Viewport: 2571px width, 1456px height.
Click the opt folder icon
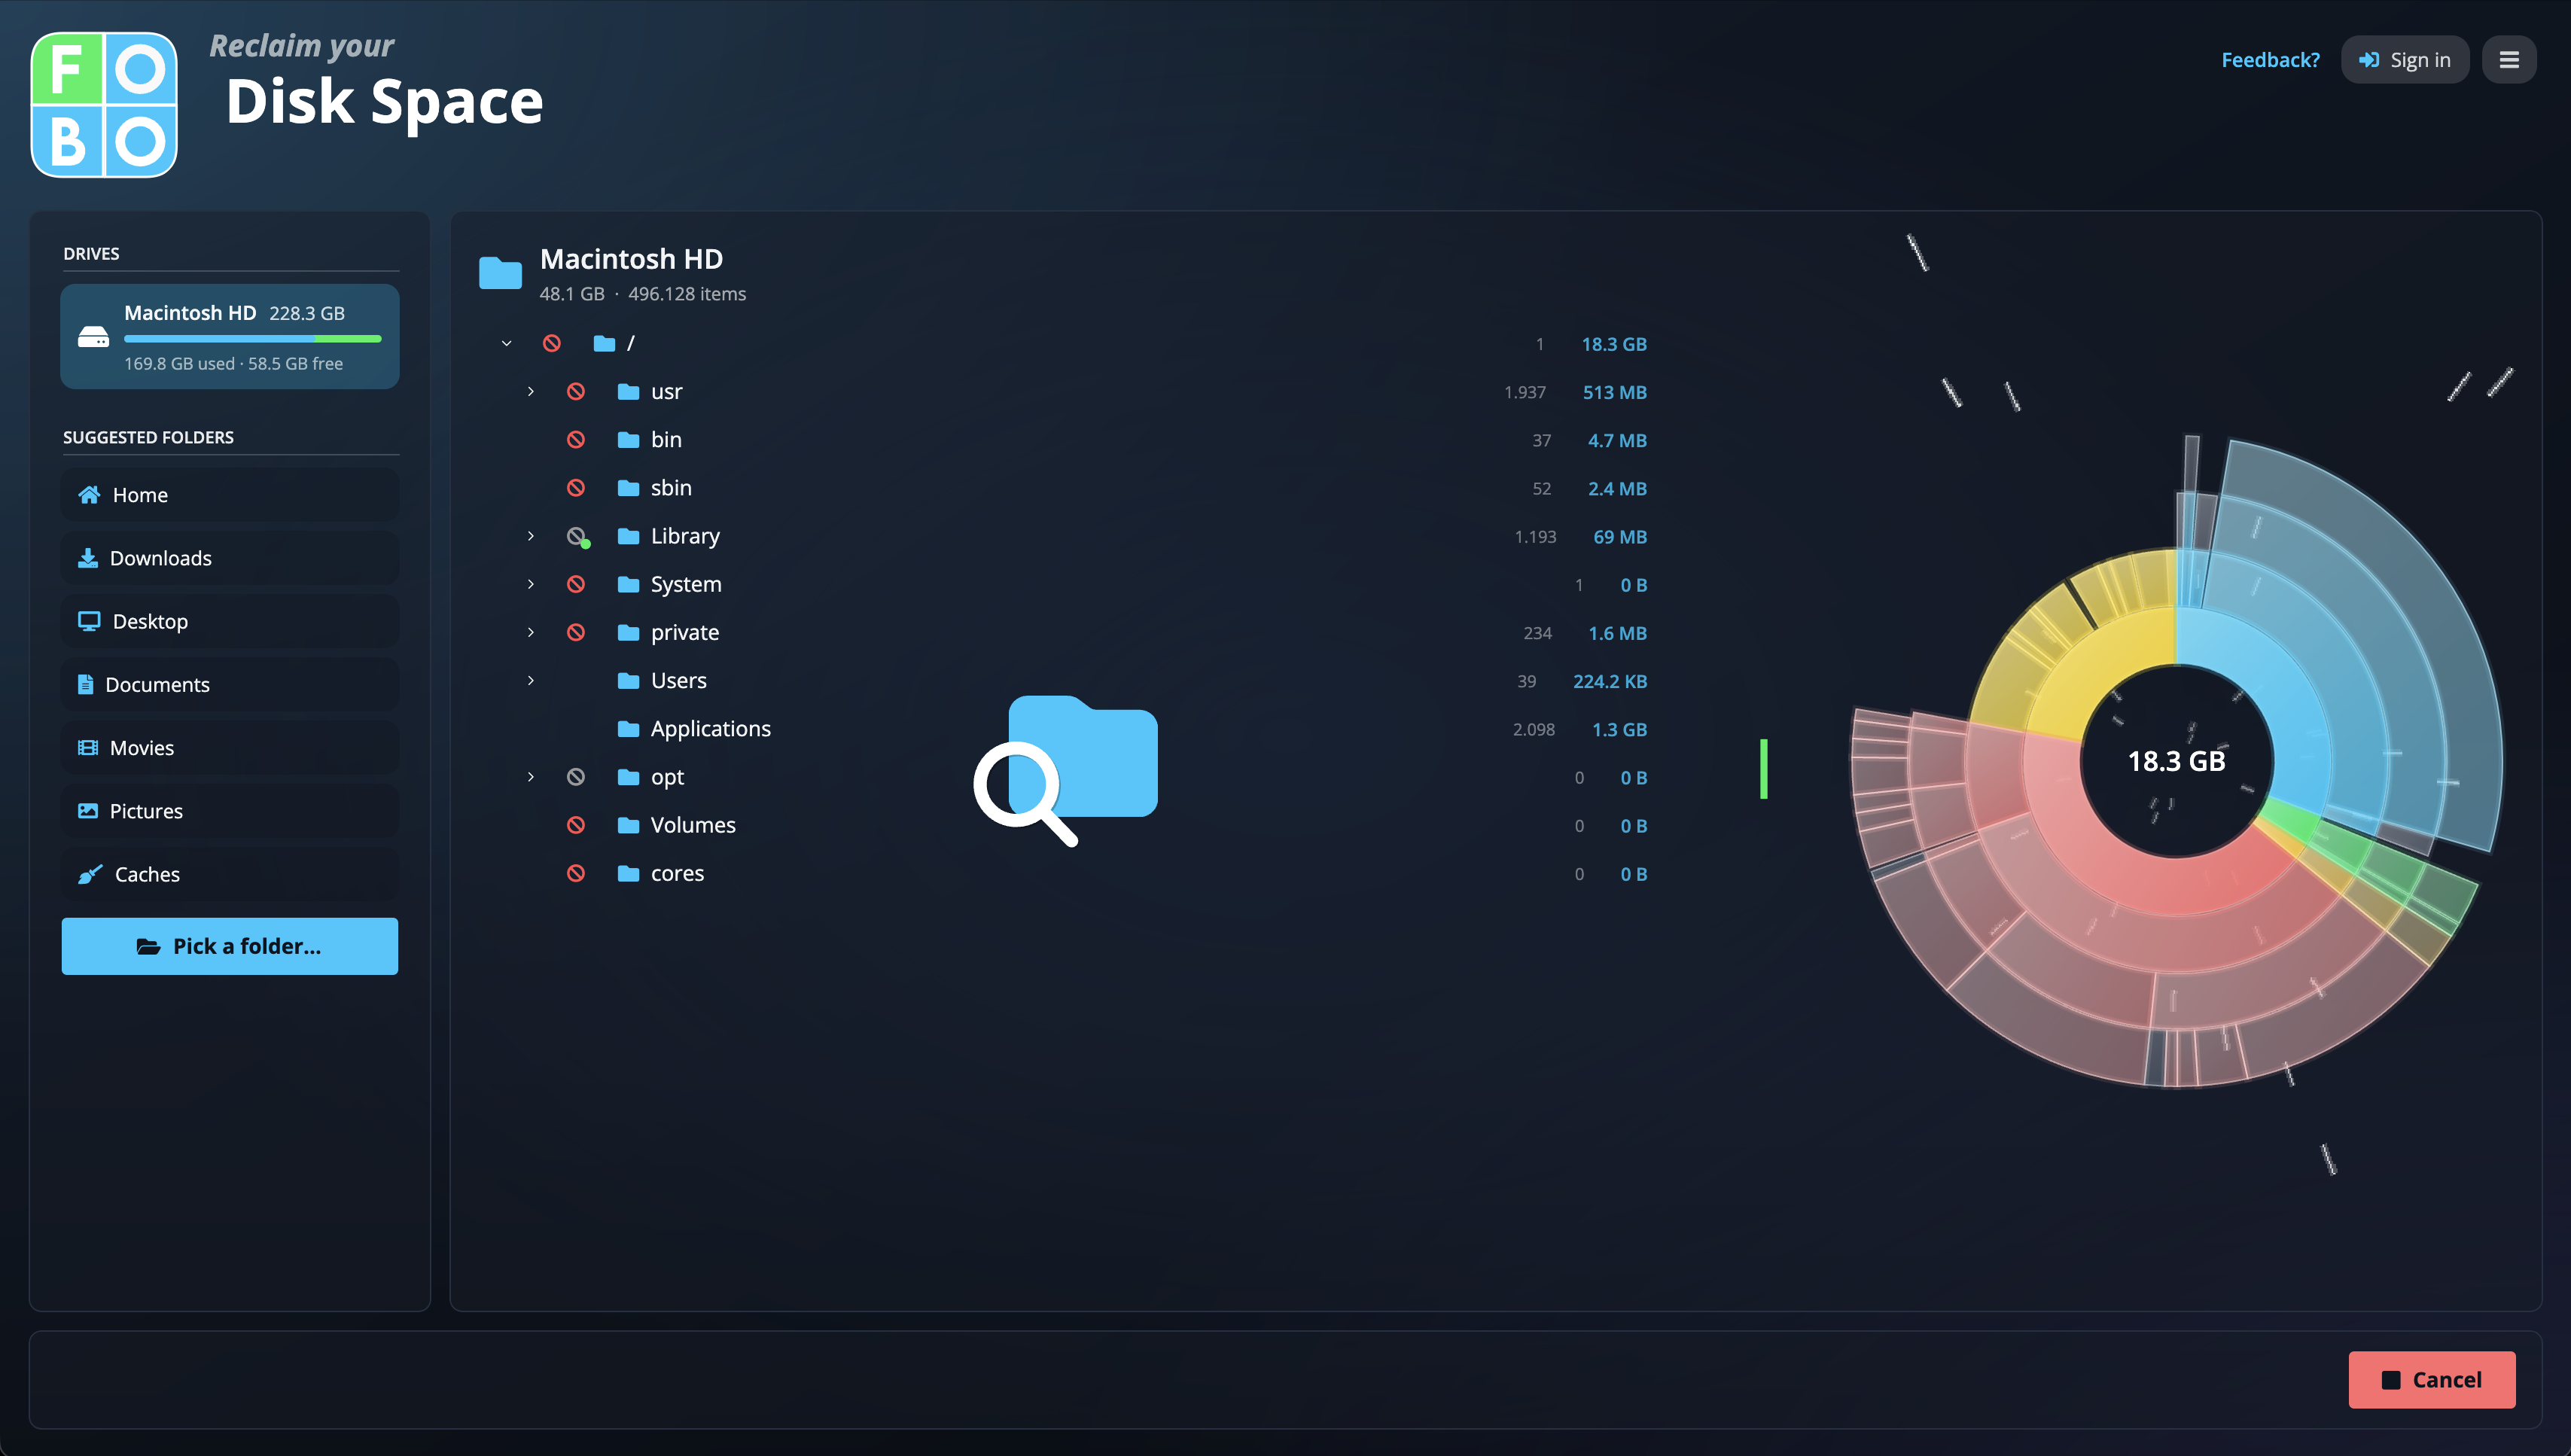(628, 777)
